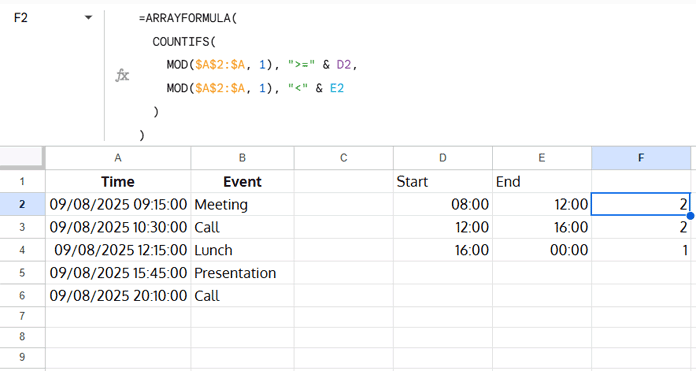Click the 'Start' cell
This screenshot has width=696, height=371.
click(443, 182)
